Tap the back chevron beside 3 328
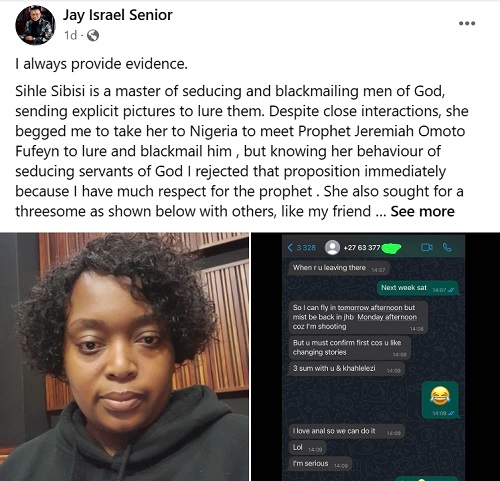Screen dimensions: 500x481 click(x=290, y=248)
